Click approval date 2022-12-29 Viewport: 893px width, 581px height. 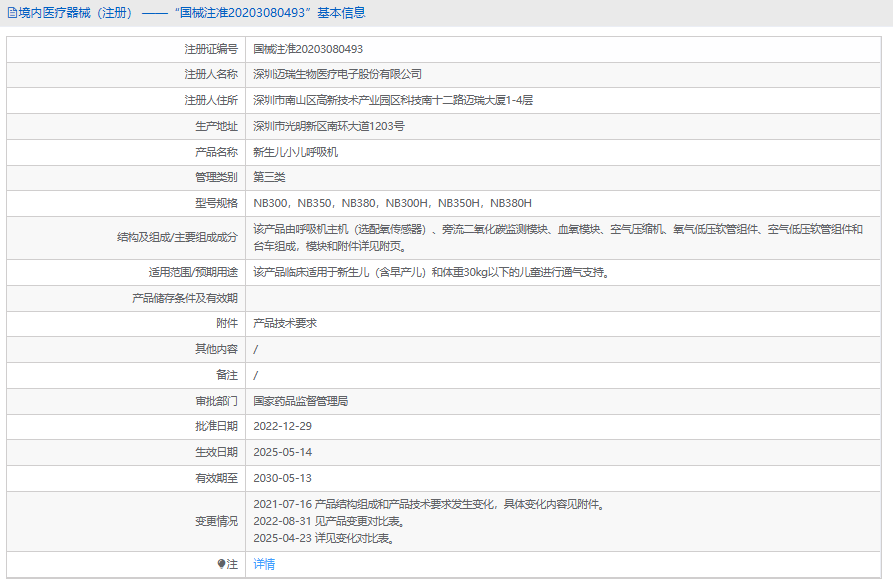click(282, 426)
